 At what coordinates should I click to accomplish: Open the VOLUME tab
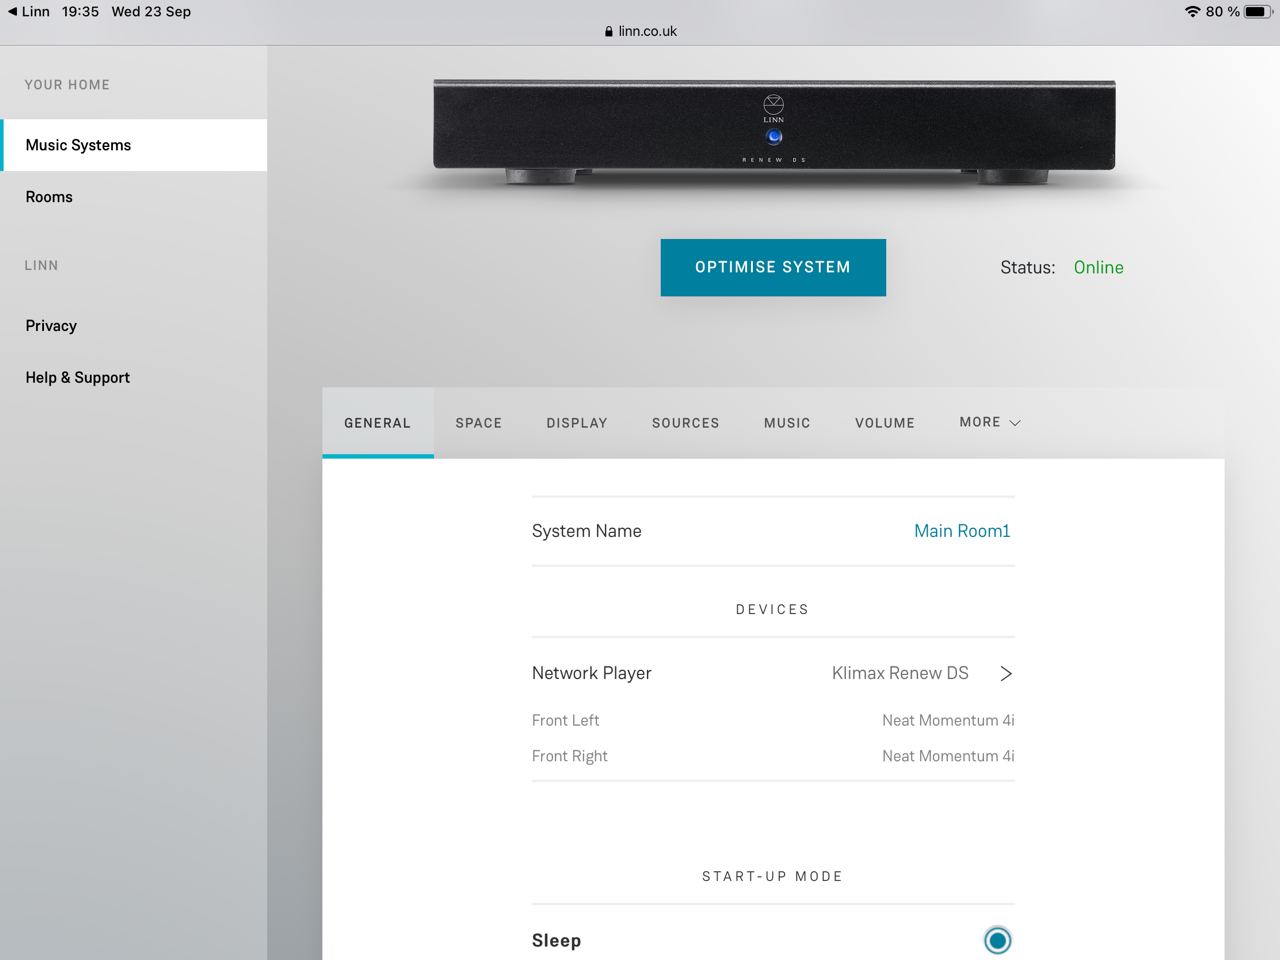[x=884, y=423]
